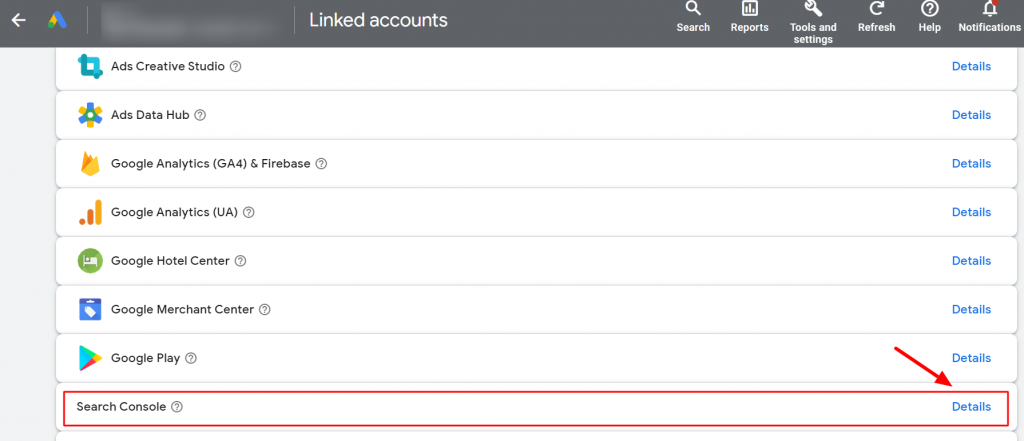Viewport: 1024px width, 441px height.
Task: Show help tooltip for Ads Data Hub
Action: (200, 115)
